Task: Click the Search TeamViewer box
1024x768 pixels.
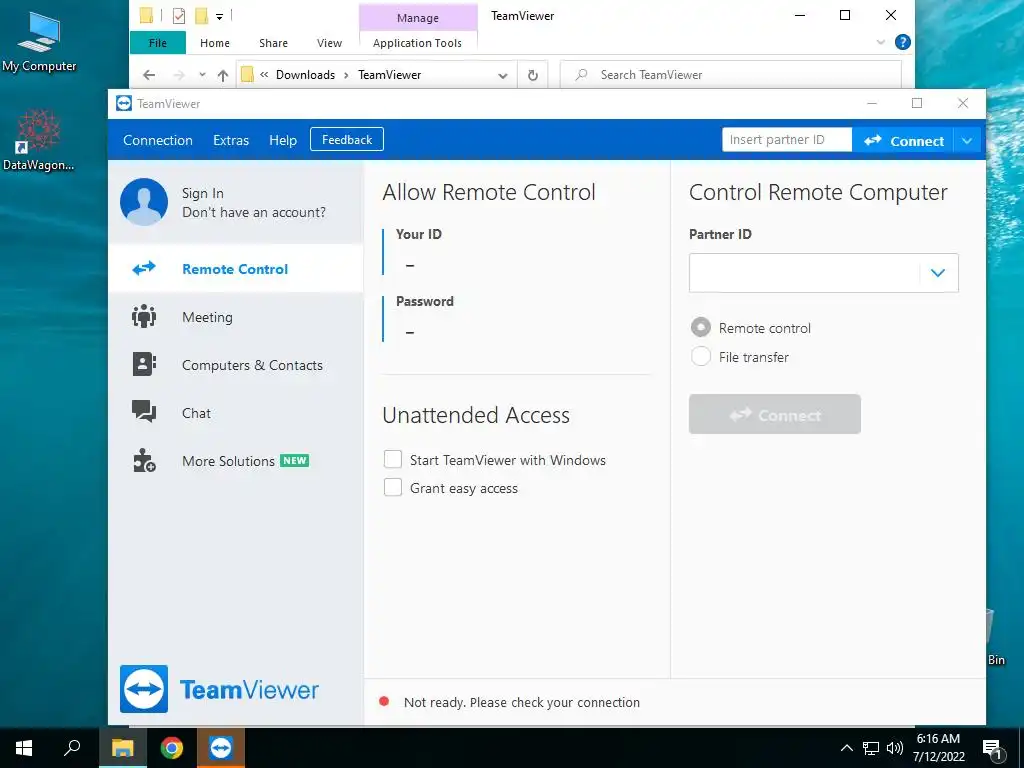Action: coord(731,75)
